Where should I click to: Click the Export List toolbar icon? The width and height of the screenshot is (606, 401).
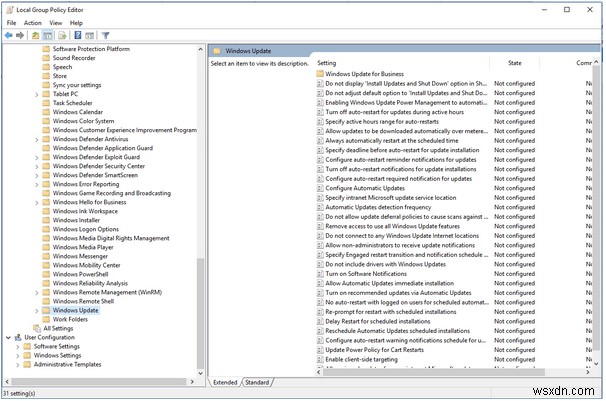63,35
